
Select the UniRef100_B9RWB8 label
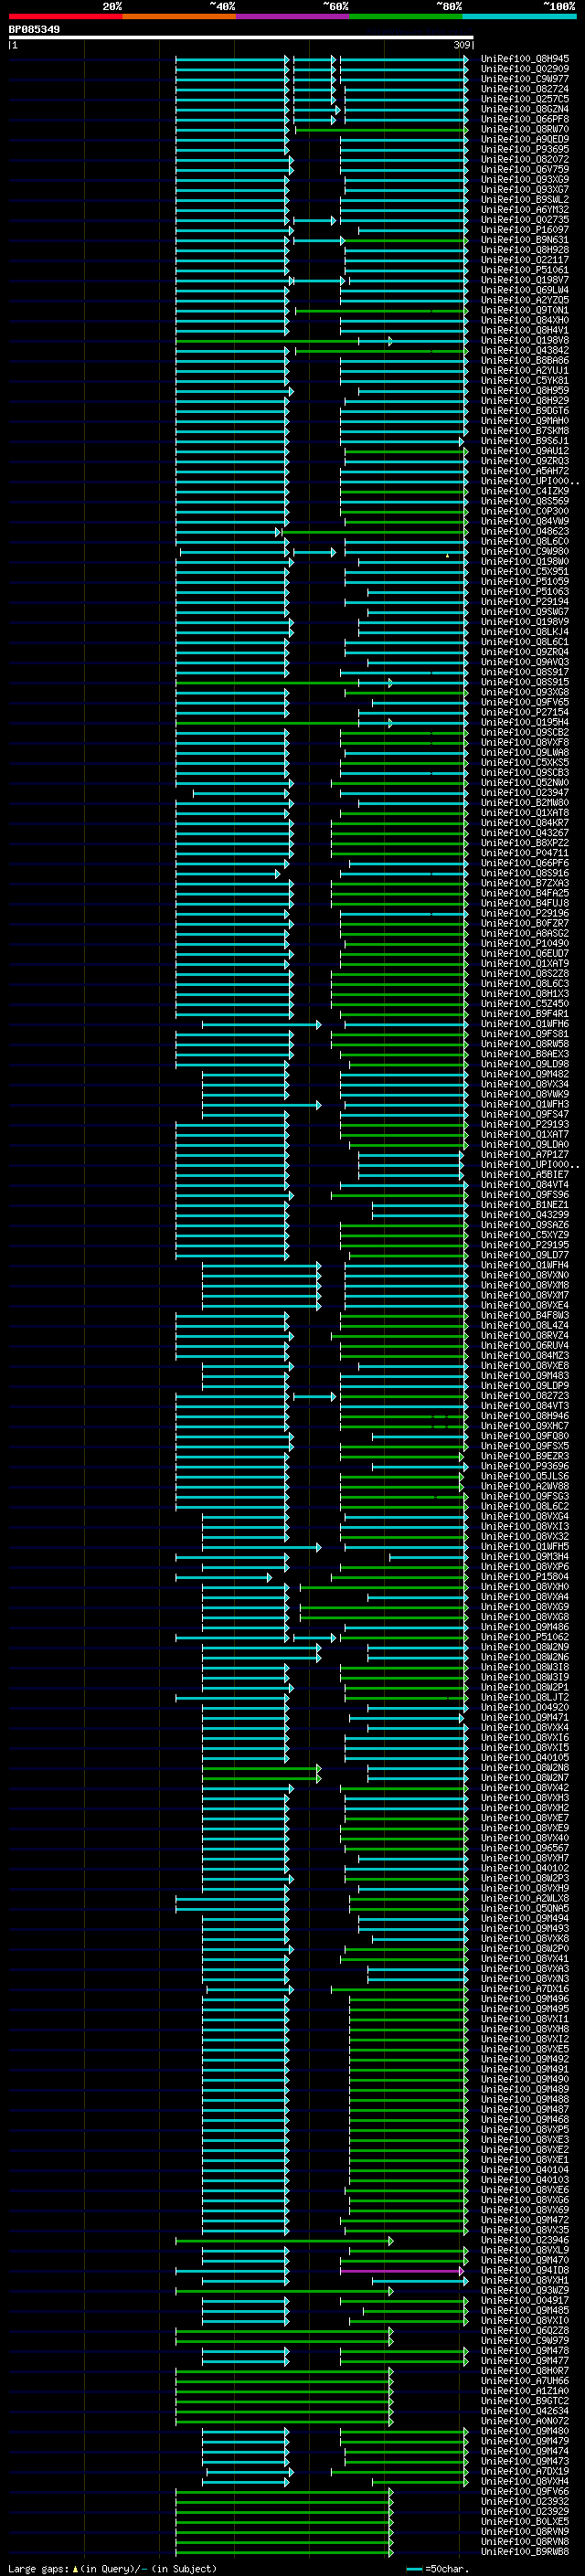[525, 2552]
